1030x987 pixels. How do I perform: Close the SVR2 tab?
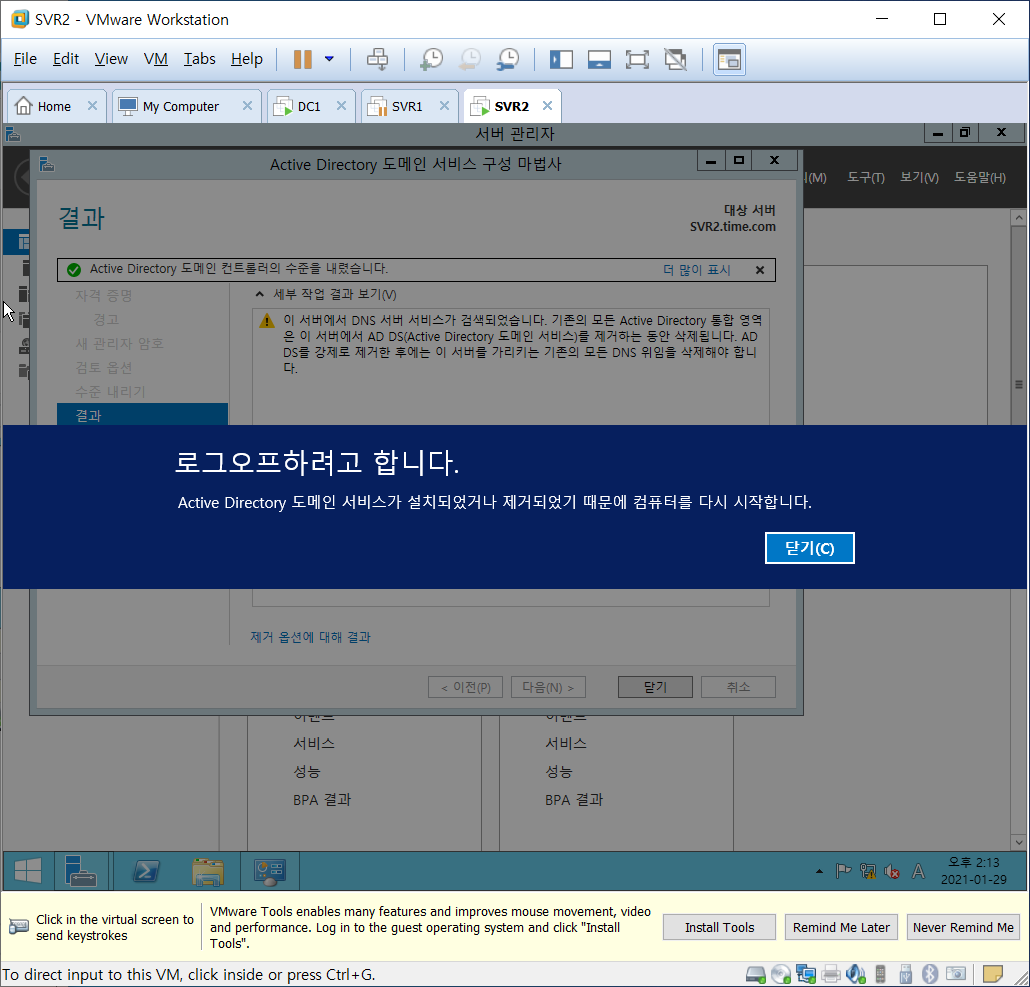coord(547,106)
